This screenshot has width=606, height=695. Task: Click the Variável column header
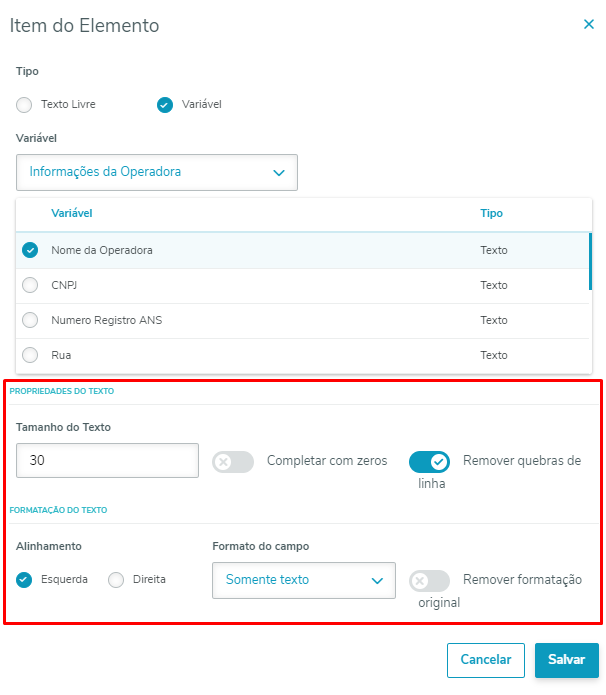[71, 213]
